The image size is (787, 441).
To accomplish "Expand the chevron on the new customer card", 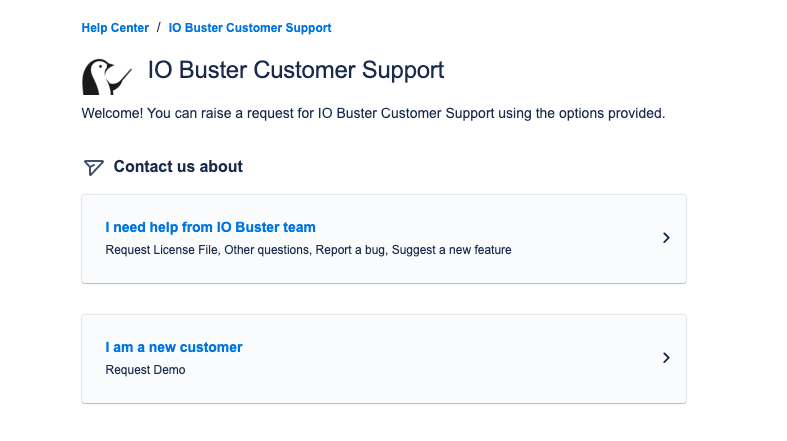I will (x=666, y=358).
